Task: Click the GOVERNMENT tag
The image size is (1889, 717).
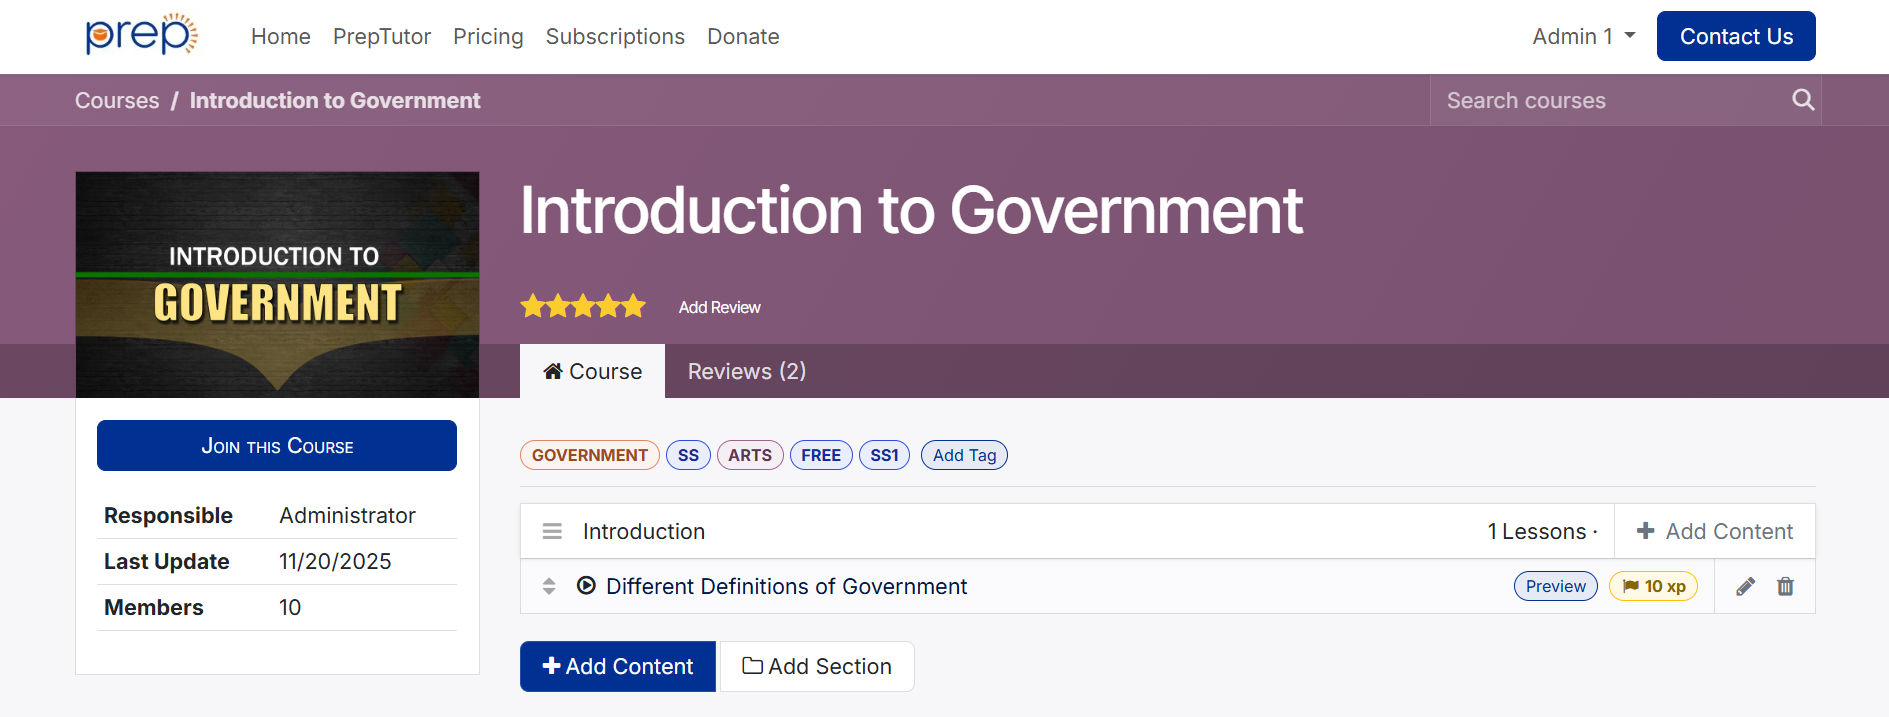Action: pyautogui.click(x=590, y=455)
